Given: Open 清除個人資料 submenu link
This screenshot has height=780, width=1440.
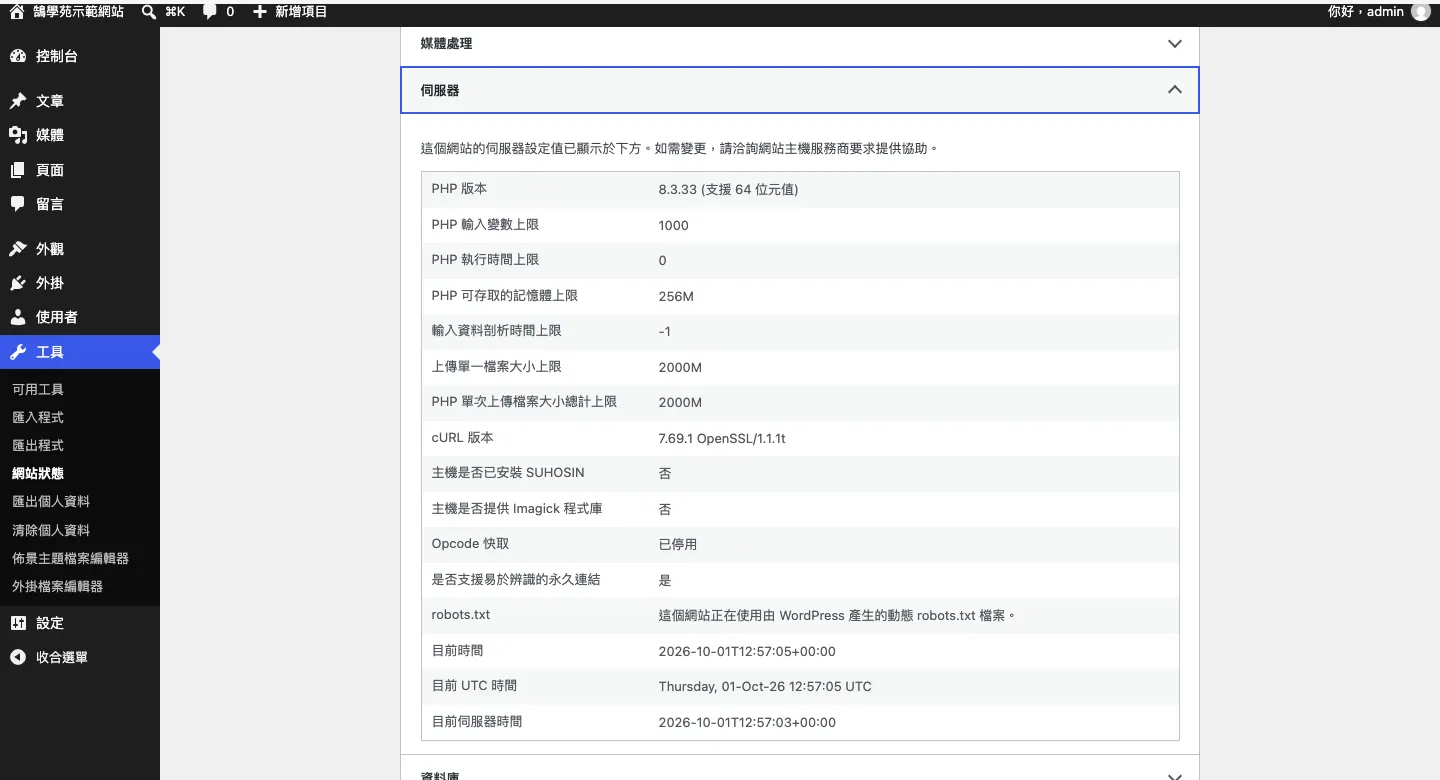Looking at the screenshot, I should [x=51, y=530].
